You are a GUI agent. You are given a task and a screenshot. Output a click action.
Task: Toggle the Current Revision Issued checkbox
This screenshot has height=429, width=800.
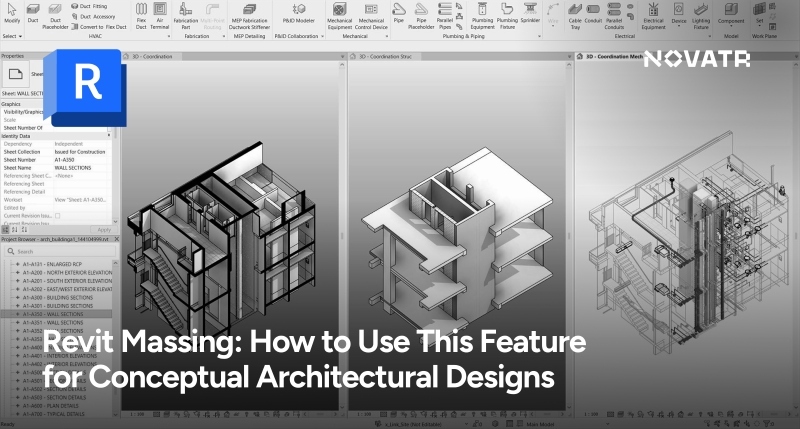tap(57, 215)
